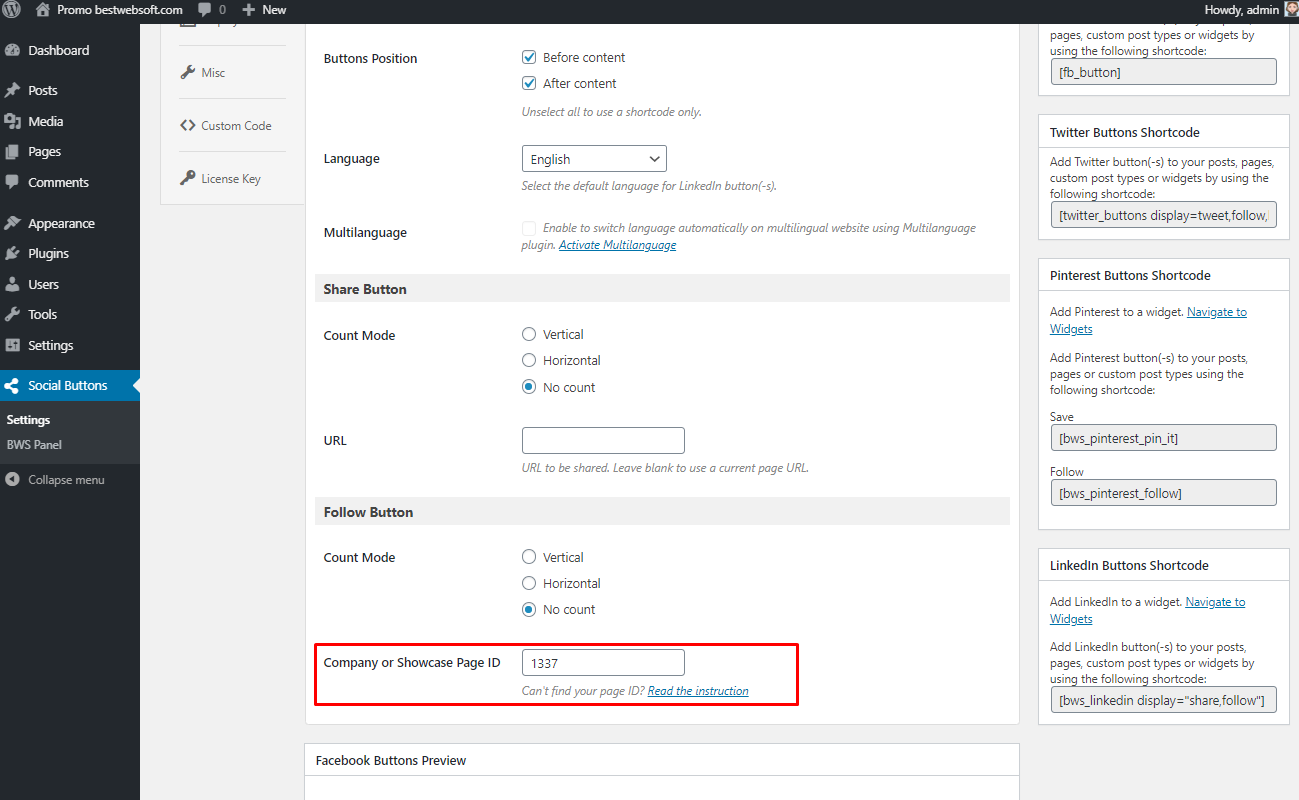Click the plus icon next to New

(x=249, y=10)
